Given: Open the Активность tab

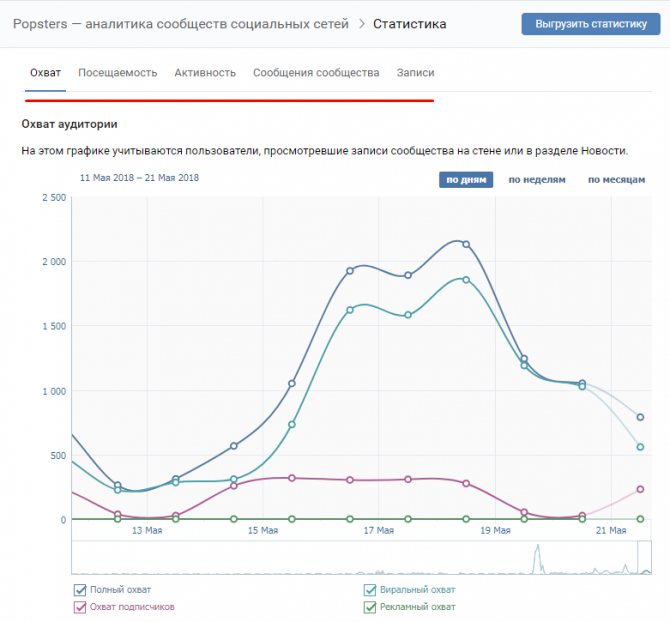Looking at the screenshot, I should [205, 73].
